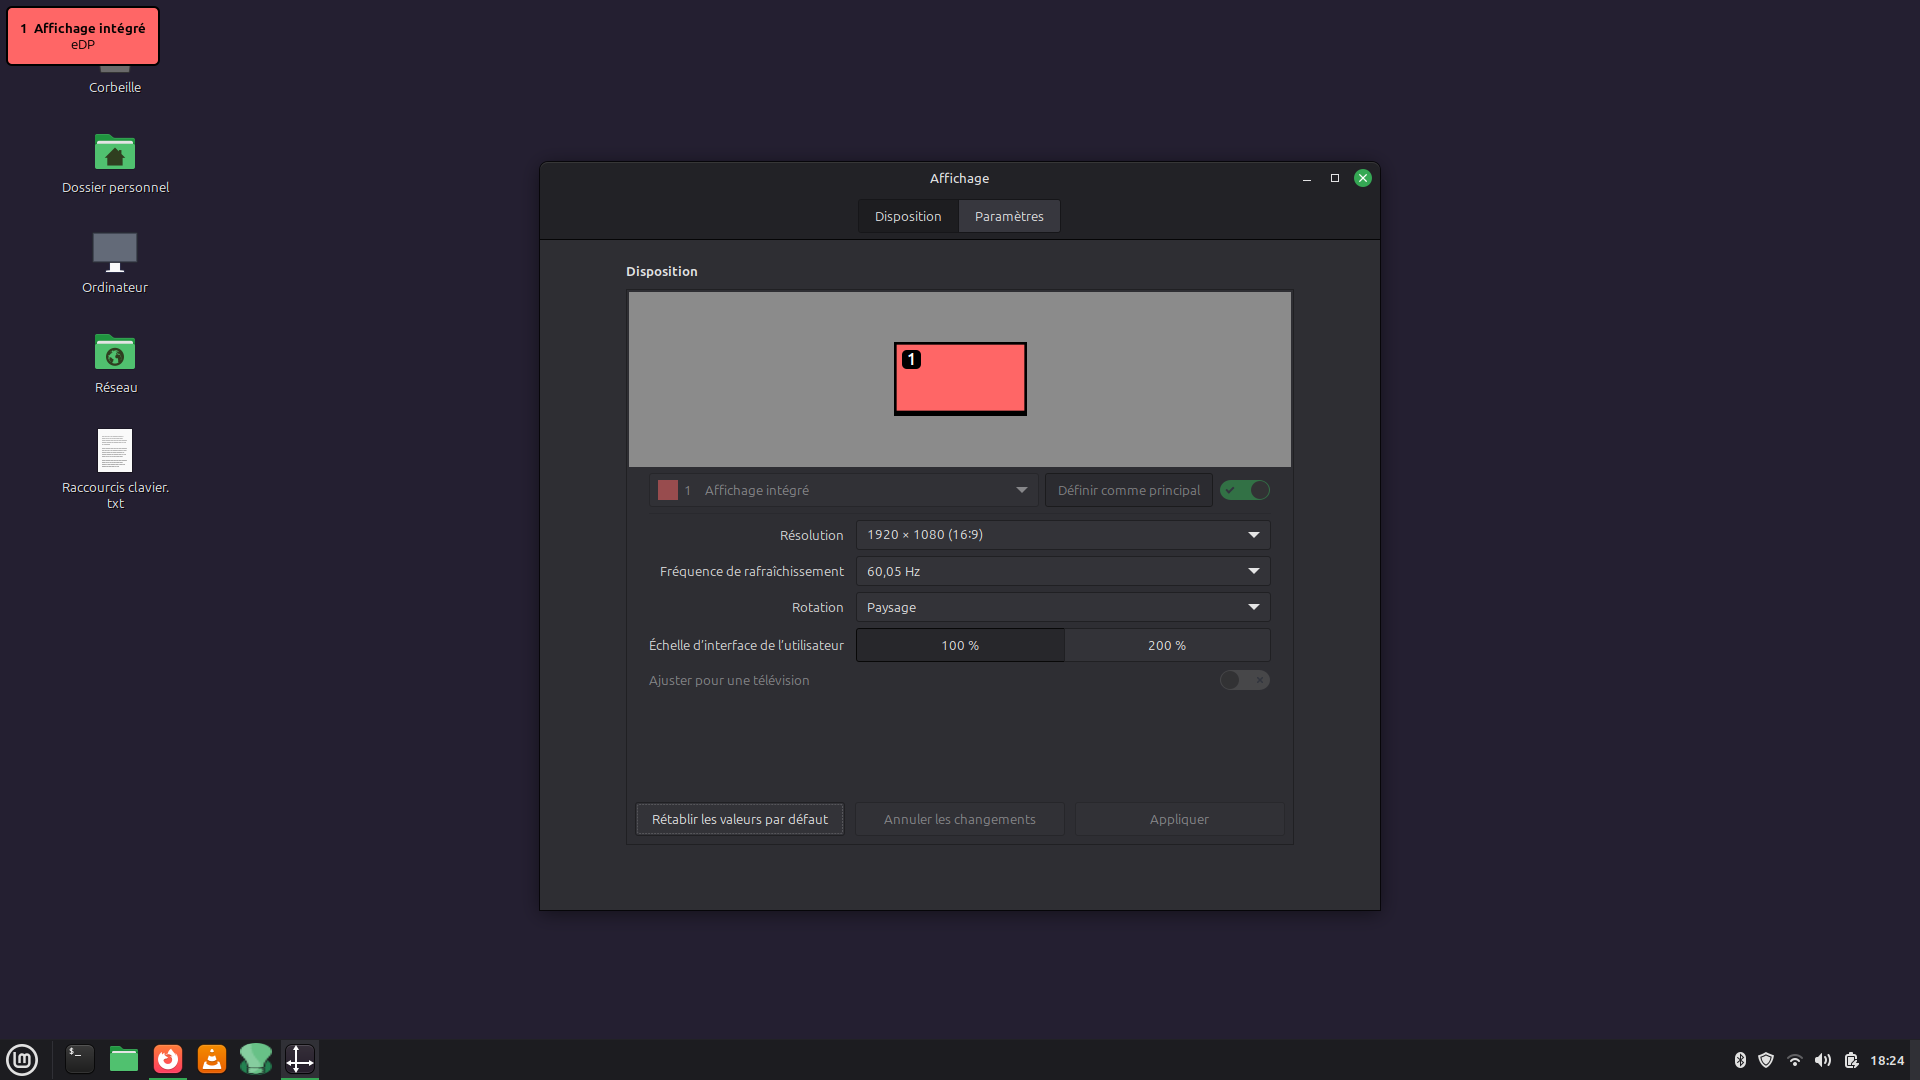The image size is (1920, 1080).
Task: Open the Files manager in taskbar
Action: click(x=124, y=1059)
